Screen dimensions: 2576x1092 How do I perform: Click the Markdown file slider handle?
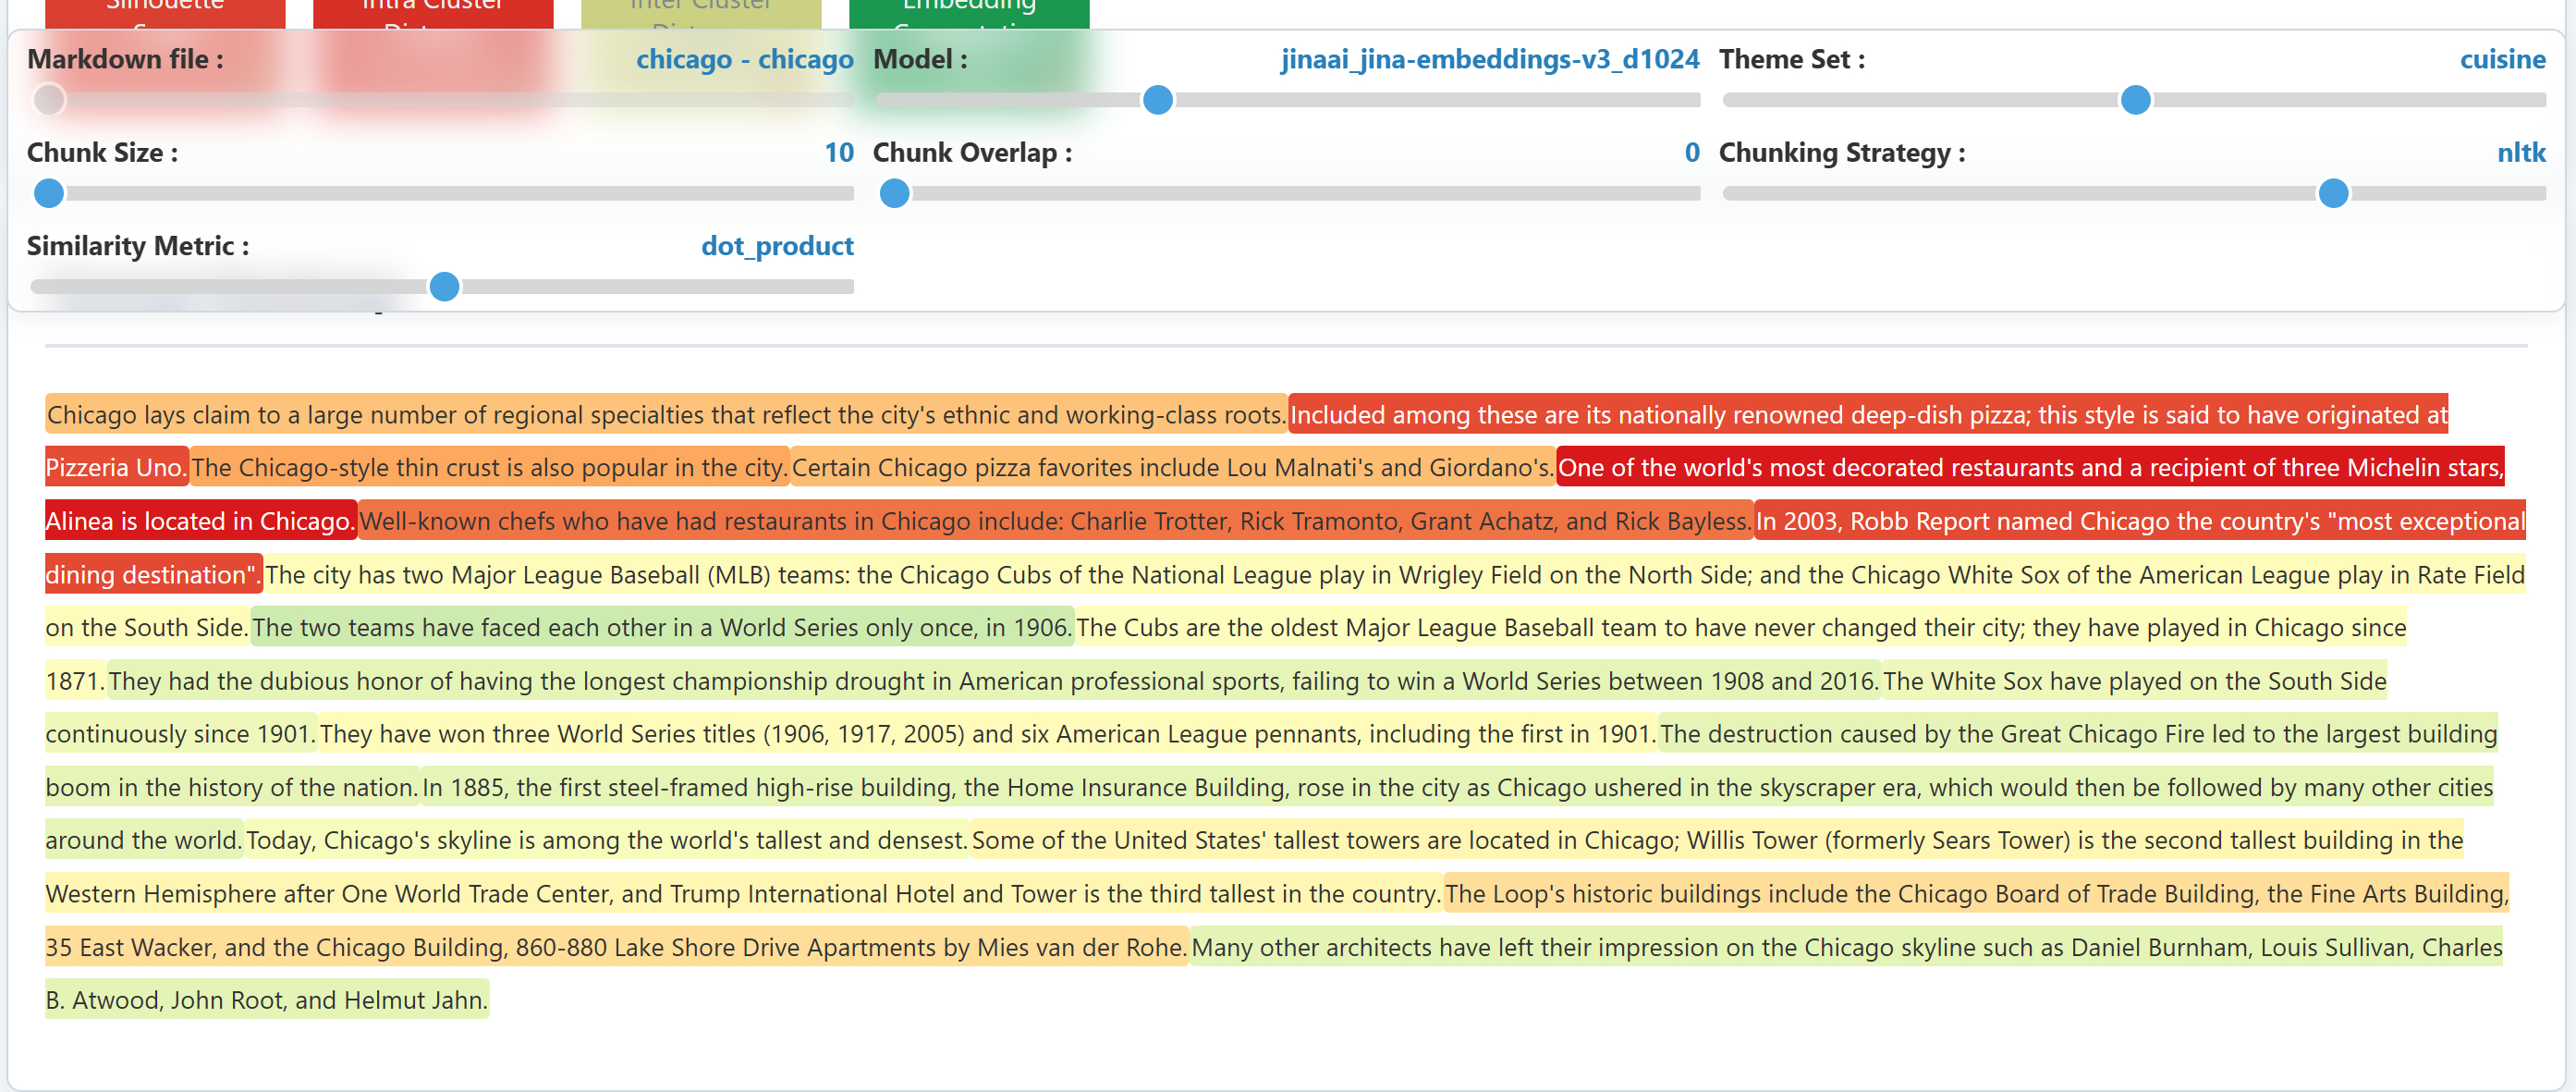[x=48, y=100]
